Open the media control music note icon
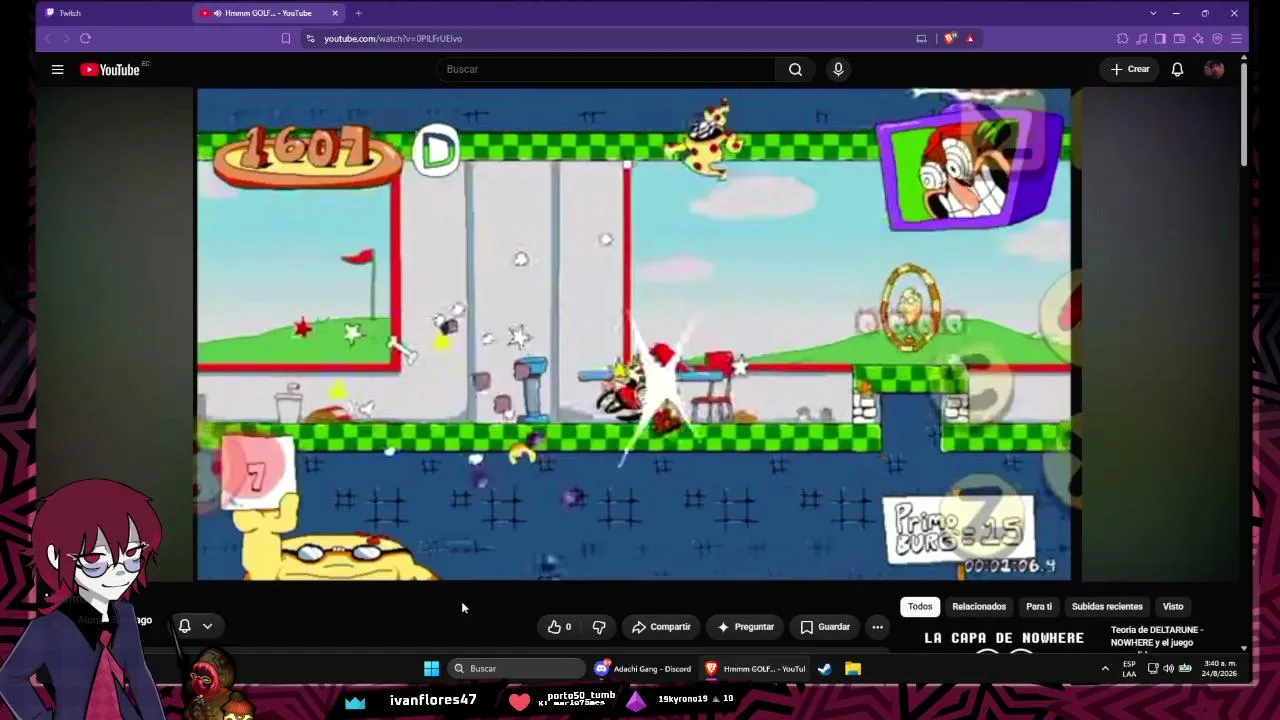 click(x=1141, y=38)
